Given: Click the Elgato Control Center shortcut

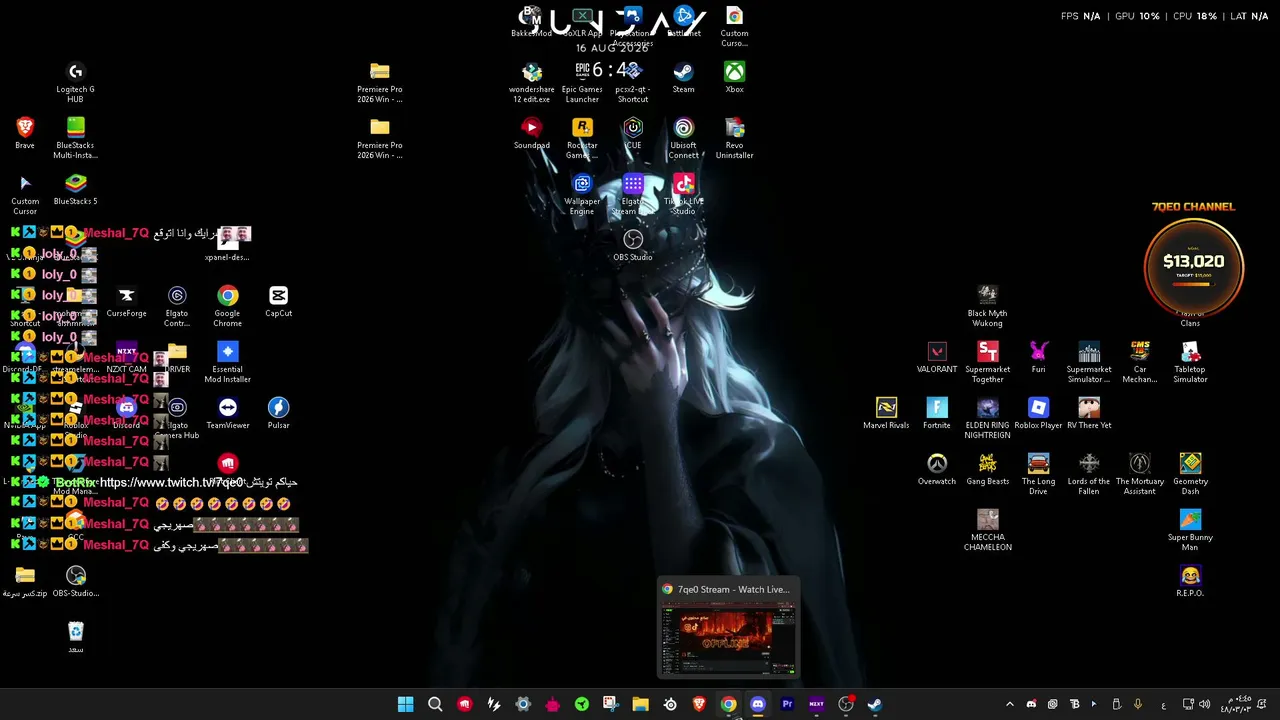Looking at the screenshot, I should point(177,306).
